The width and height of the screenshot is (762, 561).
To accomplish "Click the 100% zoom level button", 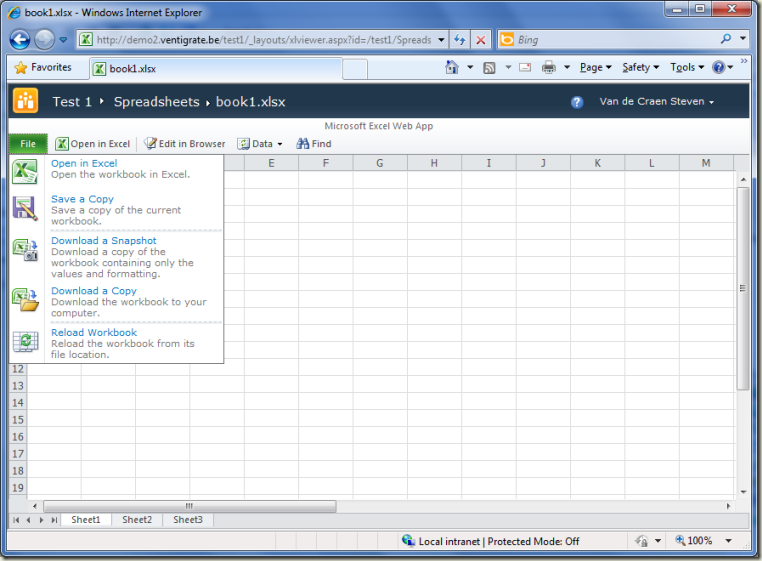I will (x=693, y=541).
